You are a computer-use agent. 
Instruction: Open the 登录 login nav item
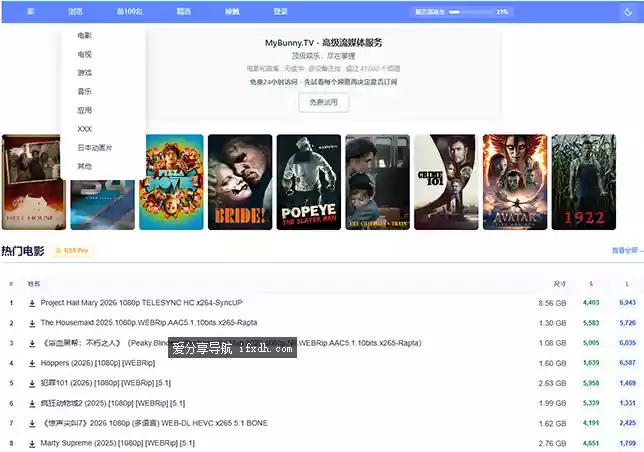281,11
